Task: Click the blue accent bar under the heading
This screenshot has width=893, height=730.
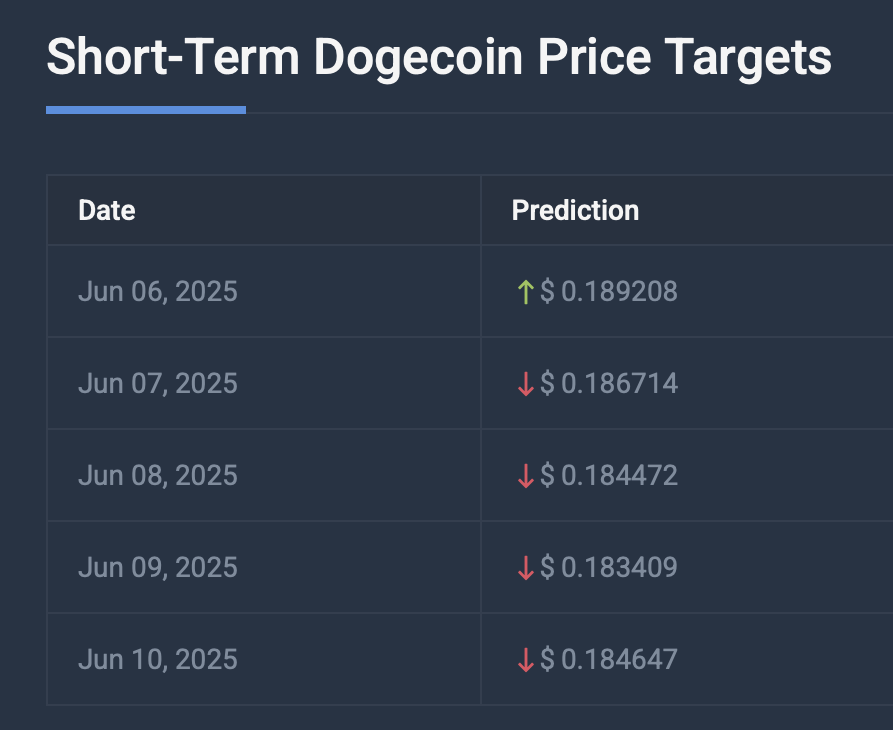Action: point(146,110)
